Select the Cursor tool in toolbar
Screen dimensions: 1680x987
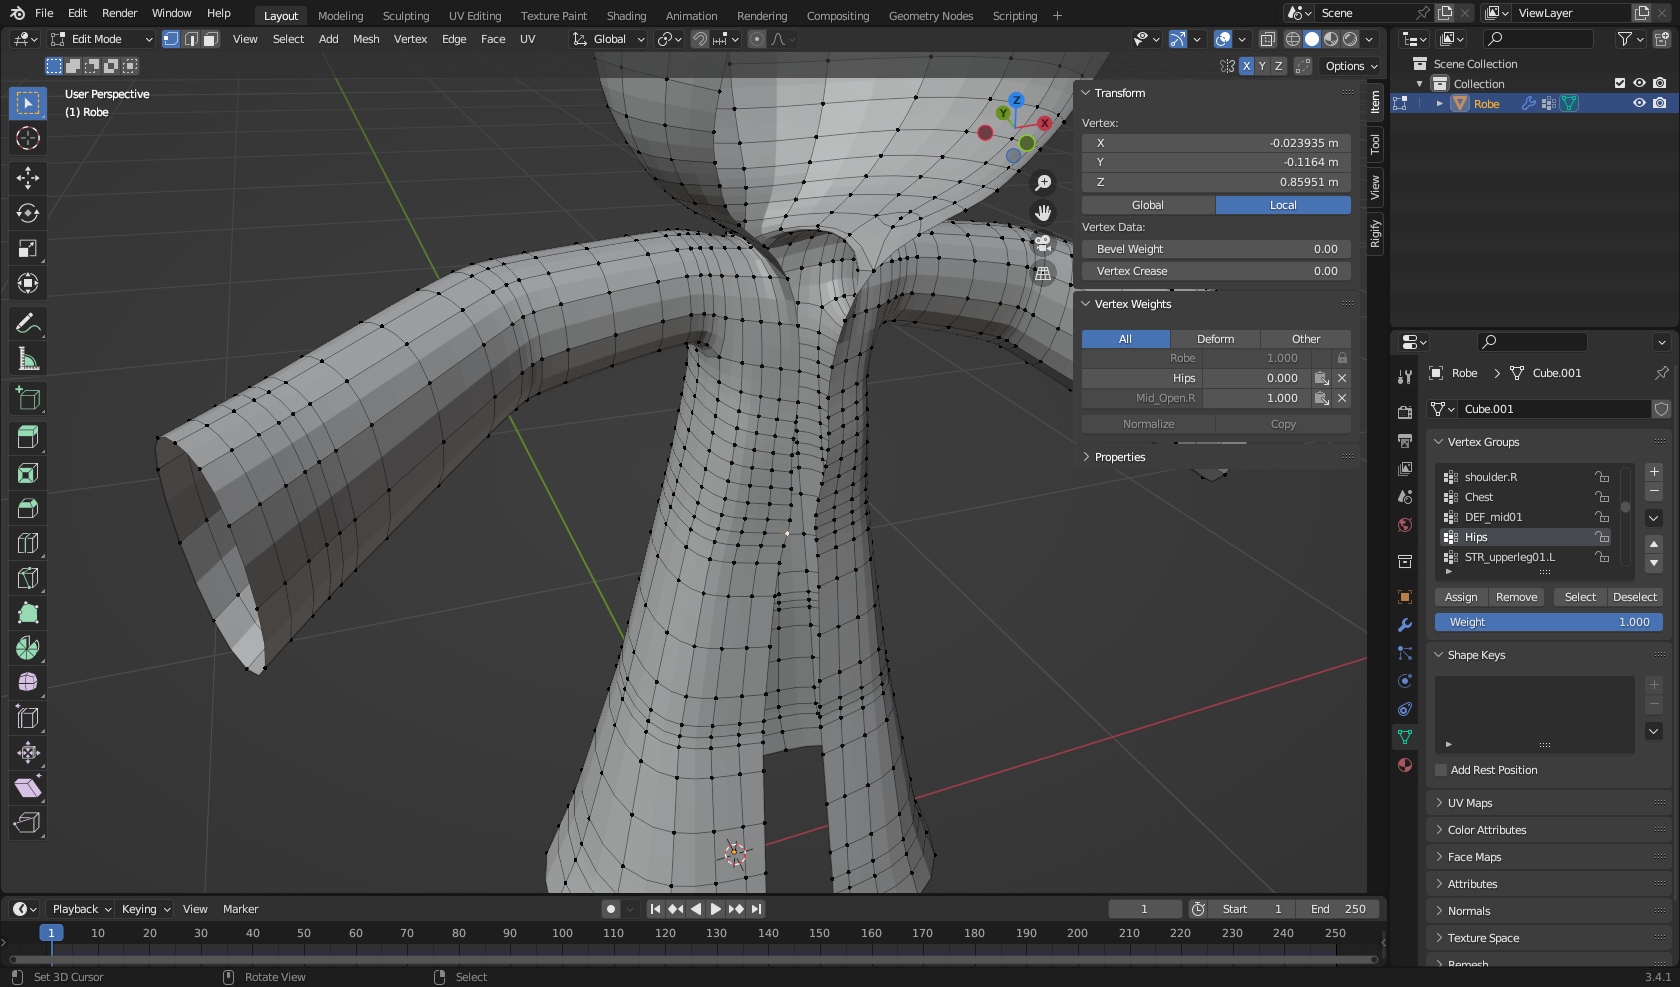click(28, 138)
